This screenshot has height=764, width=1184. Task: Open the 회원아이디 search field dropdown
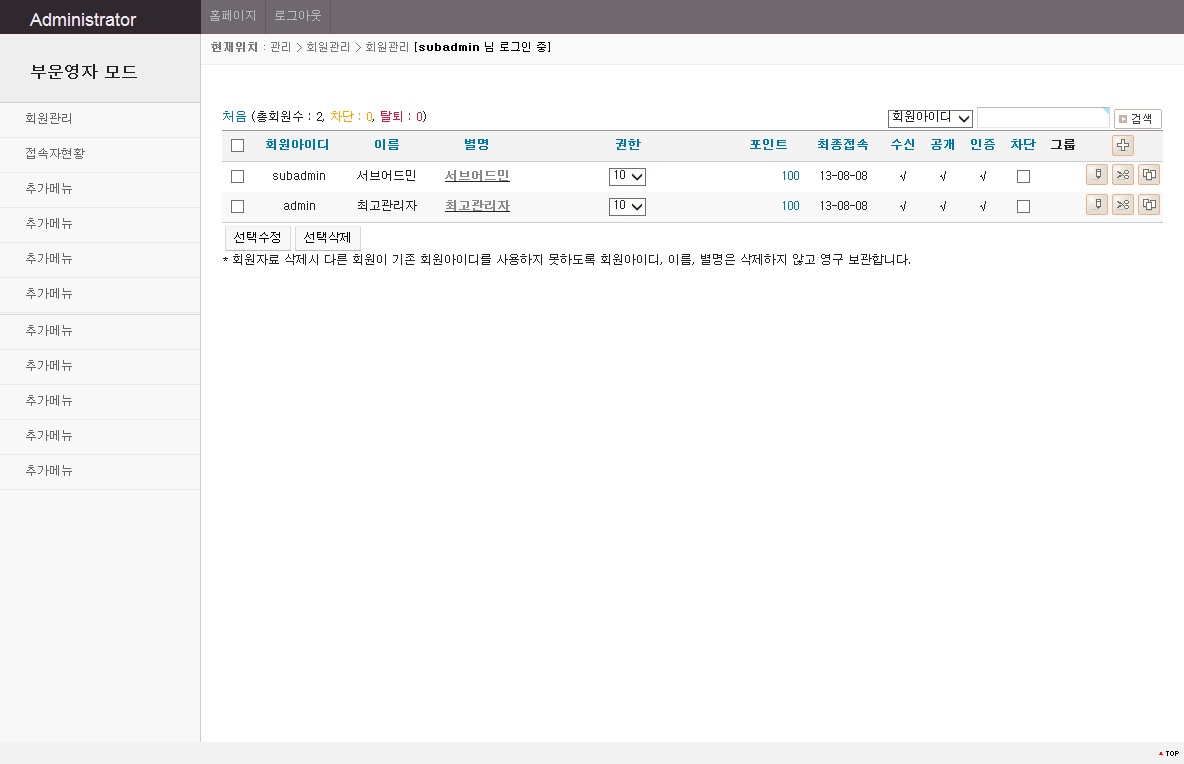pyautogui.click(x=930, y=118)
